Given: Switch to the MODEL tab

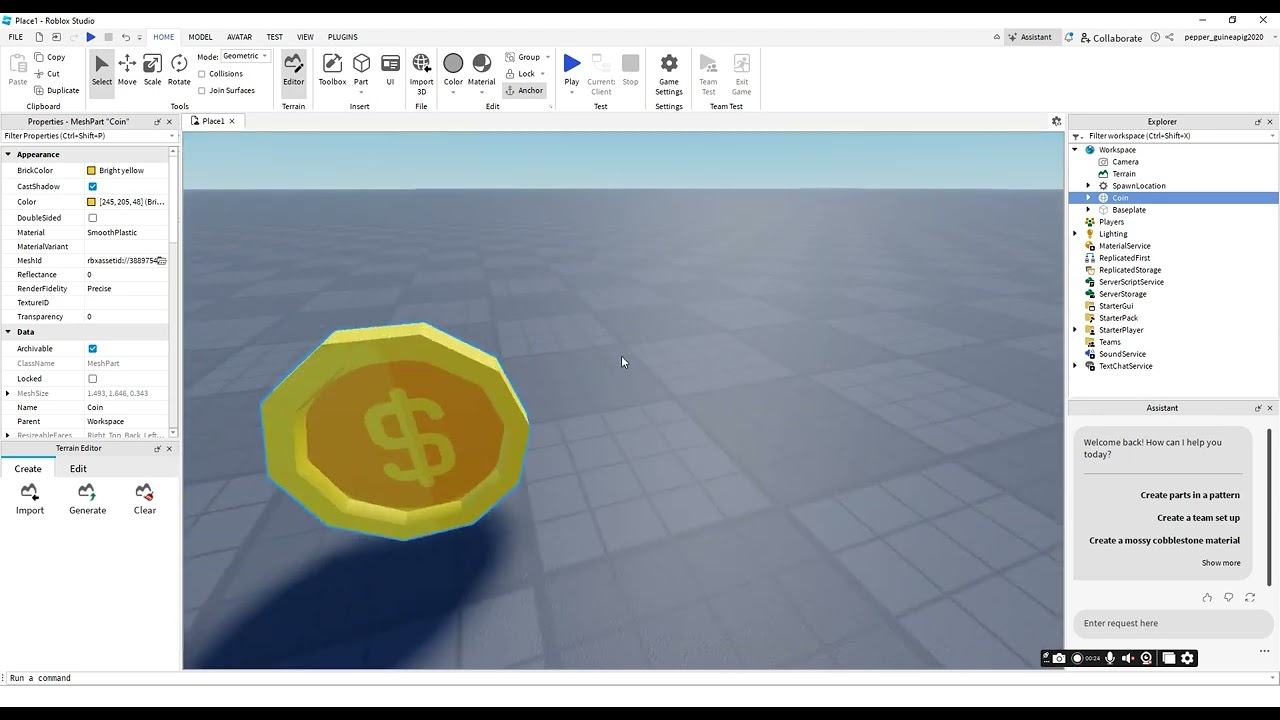Looking at the screenshot, I should coord(200,37).
